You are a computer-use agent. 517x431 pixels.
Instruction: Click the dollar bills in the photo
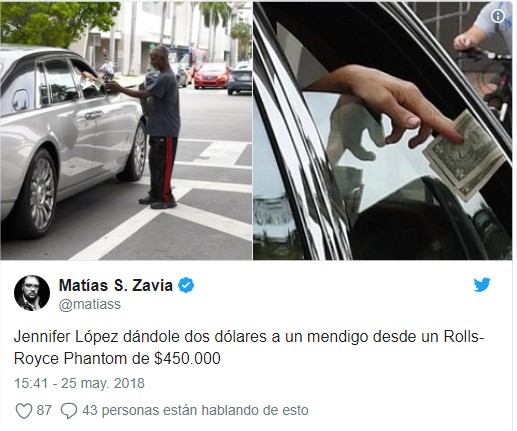[x=466, y=157]
